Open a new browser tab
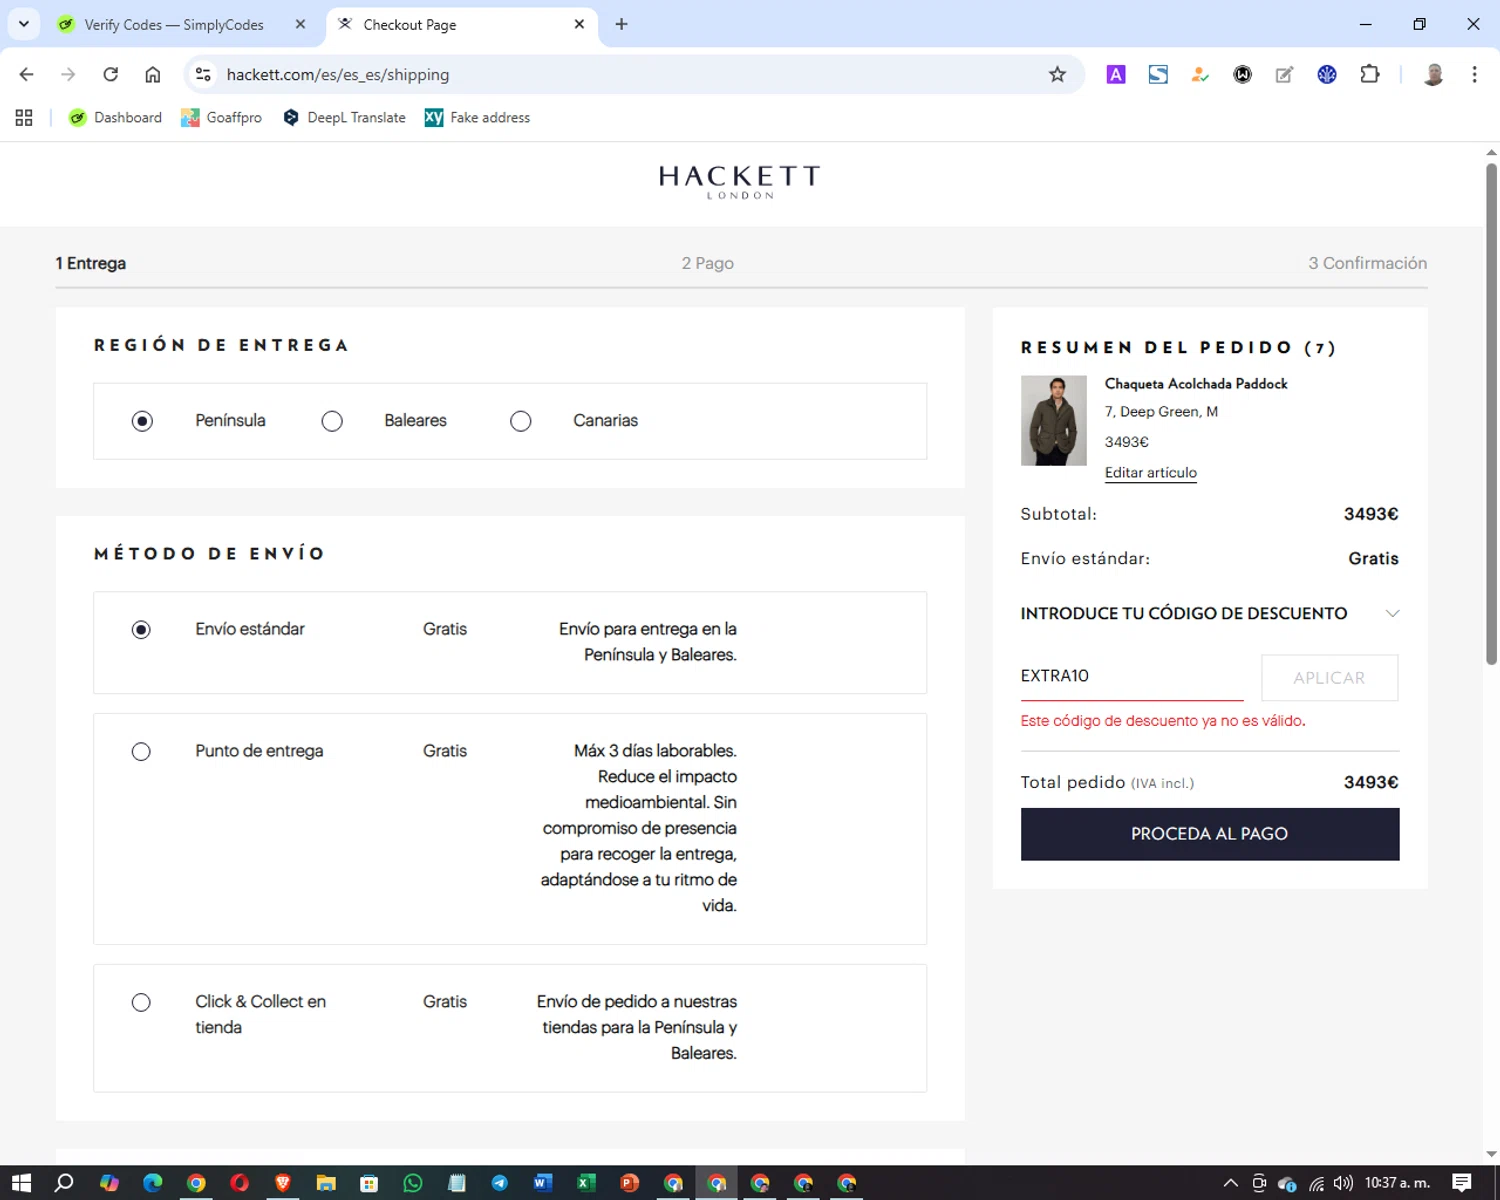This screenshot has height=1200, width=1500. (621, 24)
